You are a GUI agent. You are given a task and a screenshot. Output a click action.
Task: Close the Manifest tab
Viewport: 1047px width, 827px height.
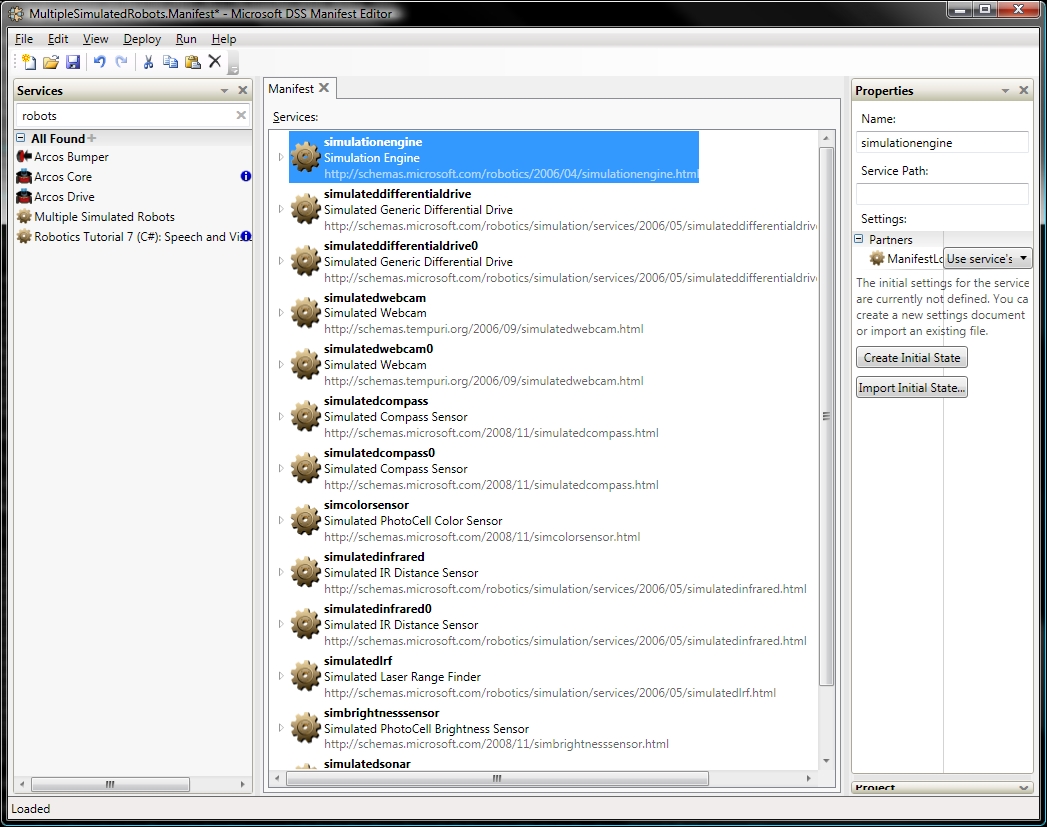click(324, 87)
